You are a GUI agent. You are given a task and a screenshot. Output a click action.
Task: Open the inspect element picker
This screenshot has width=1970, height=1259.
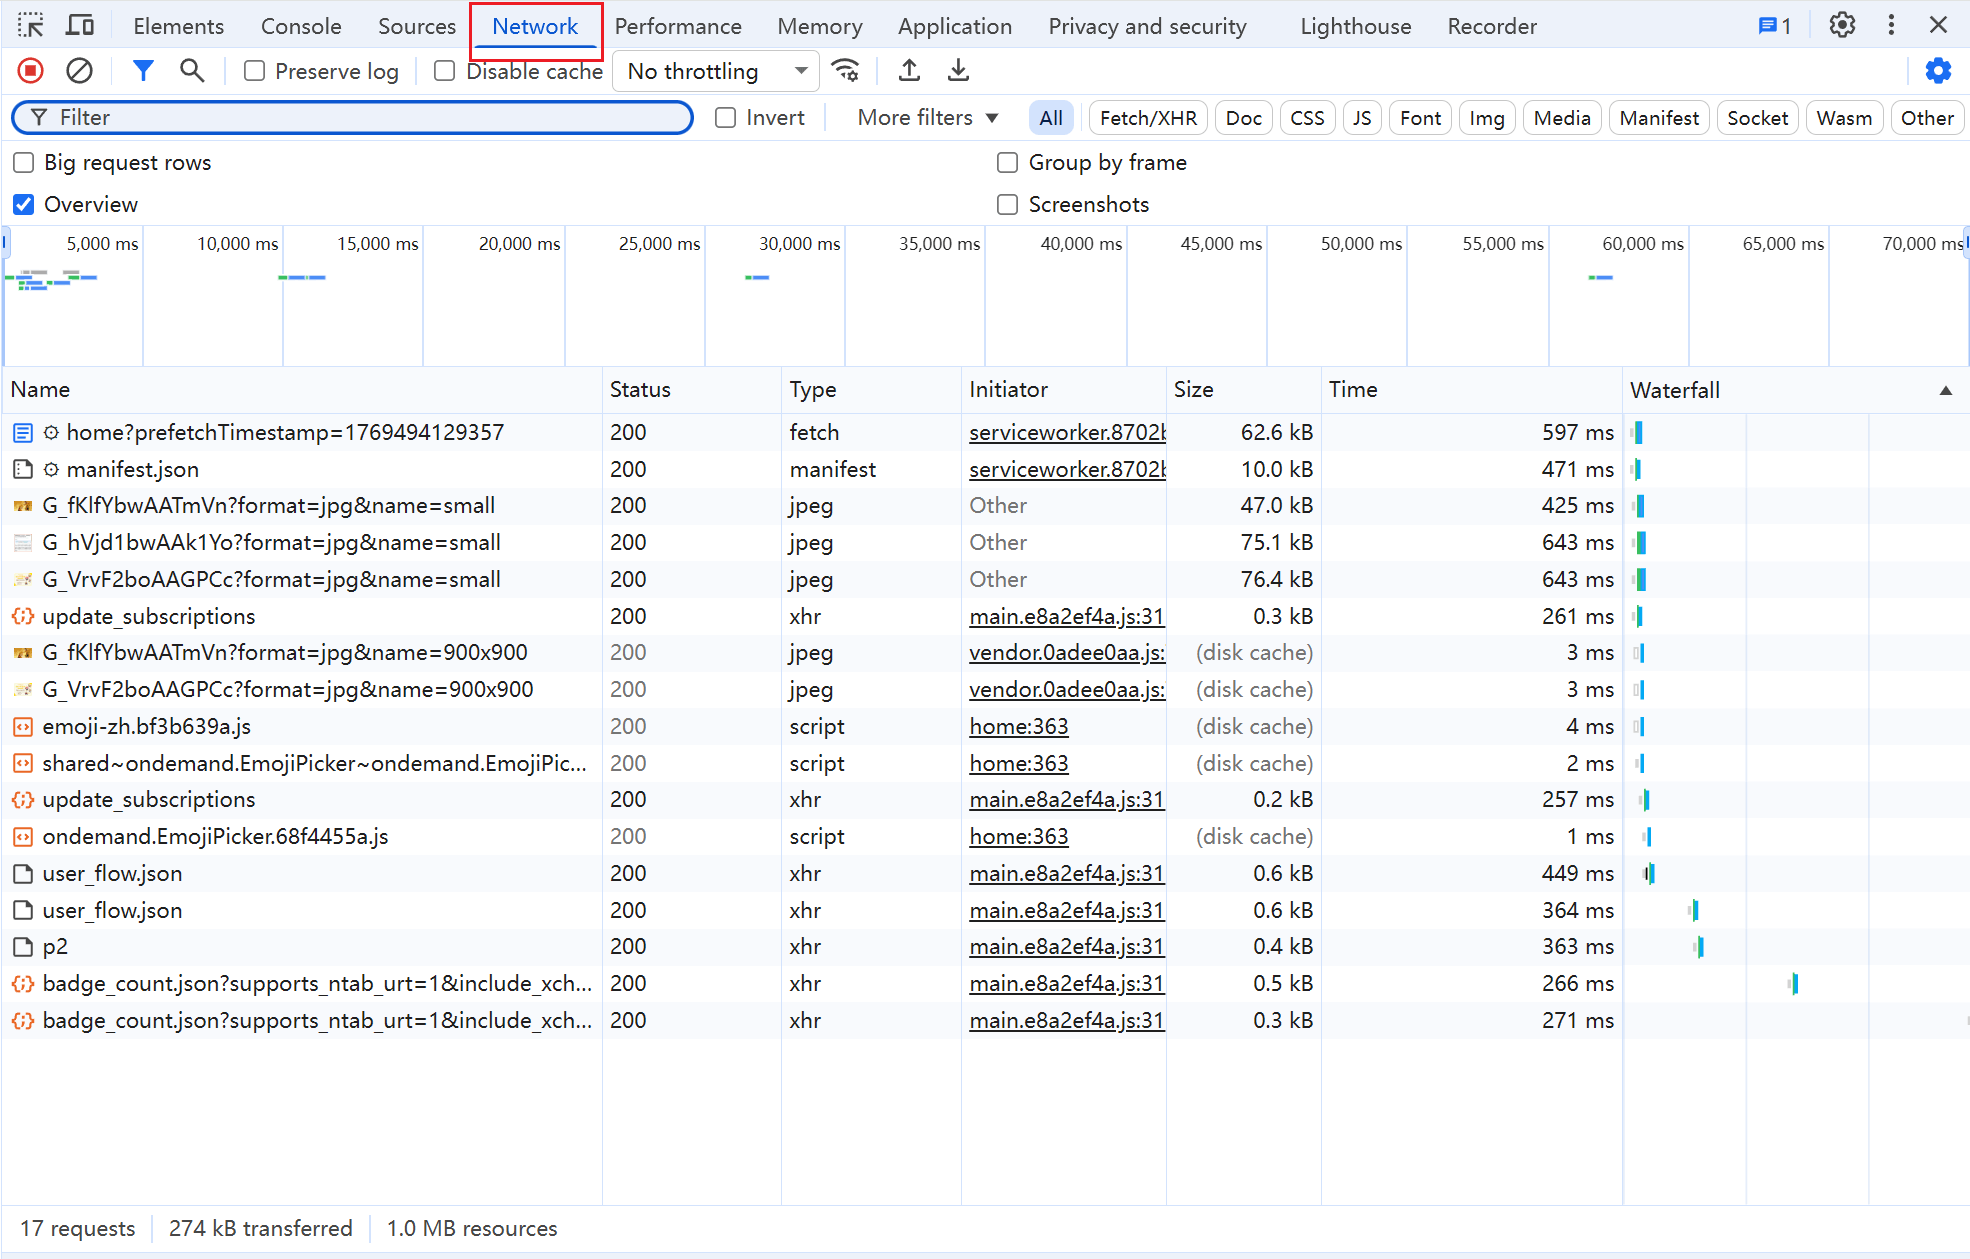(x=31, y=26)
